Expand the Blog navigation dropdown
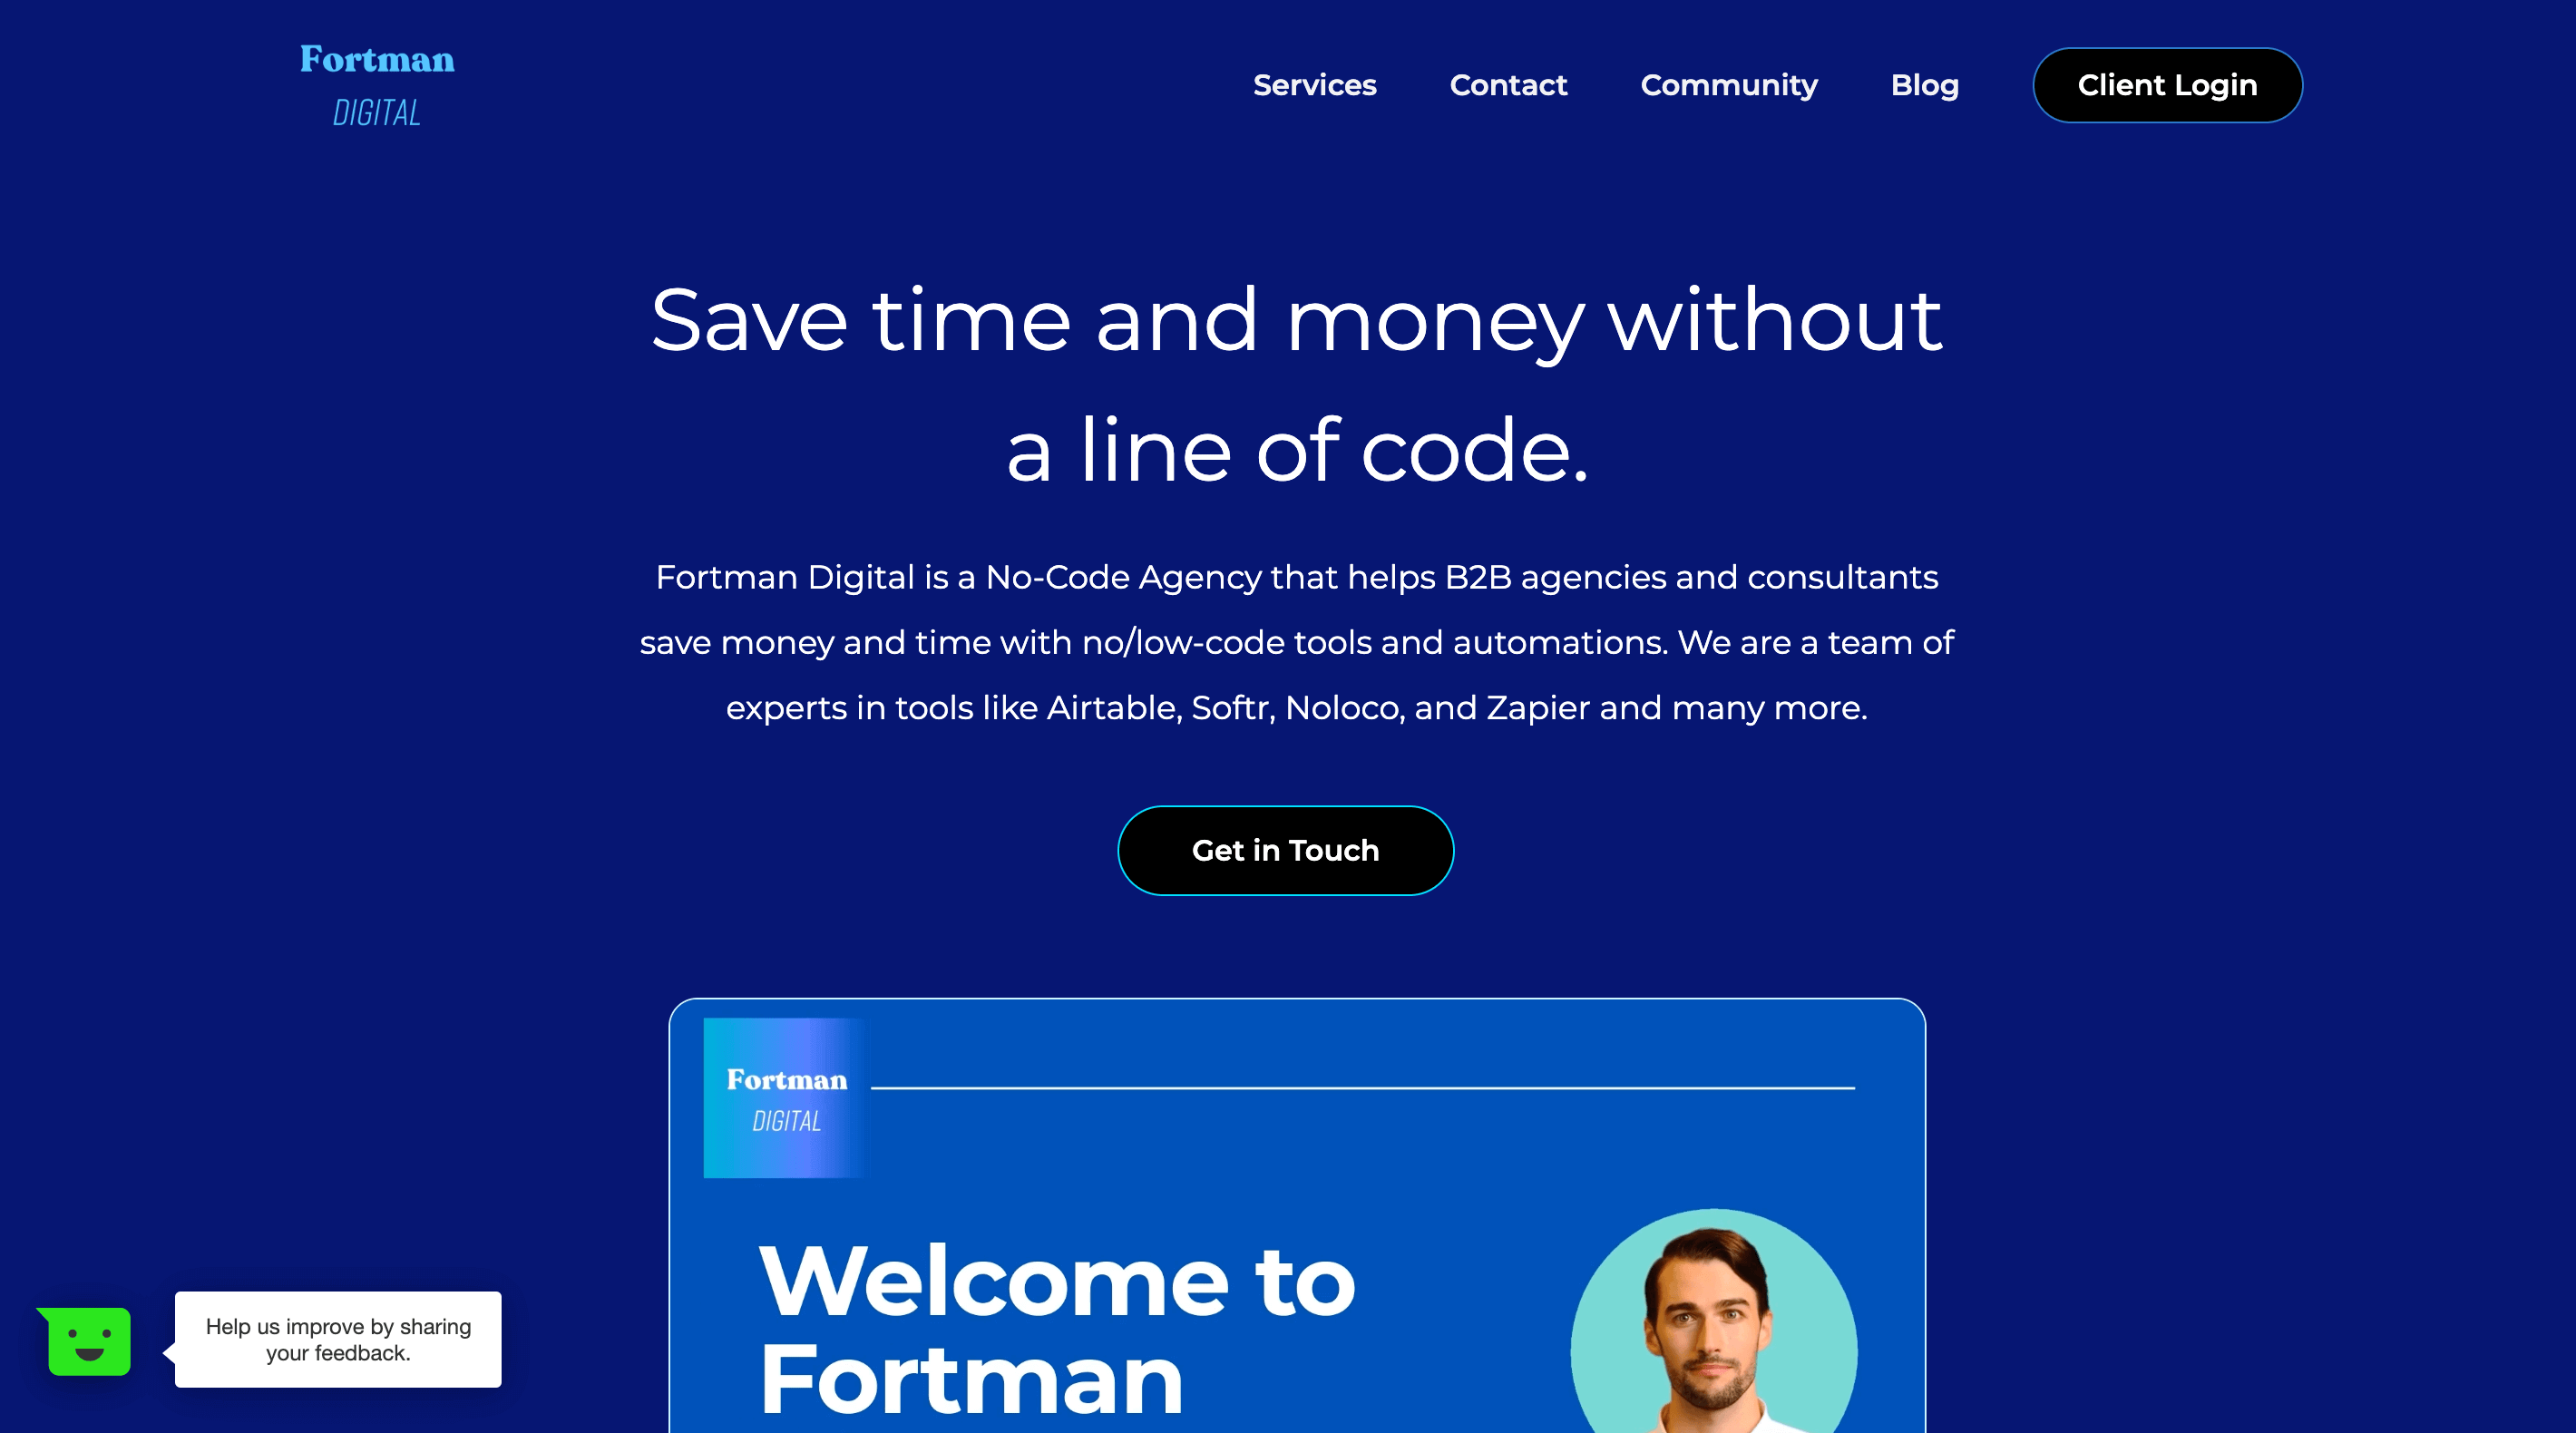This screenshot has width=2576, height=1433. 1925,84
